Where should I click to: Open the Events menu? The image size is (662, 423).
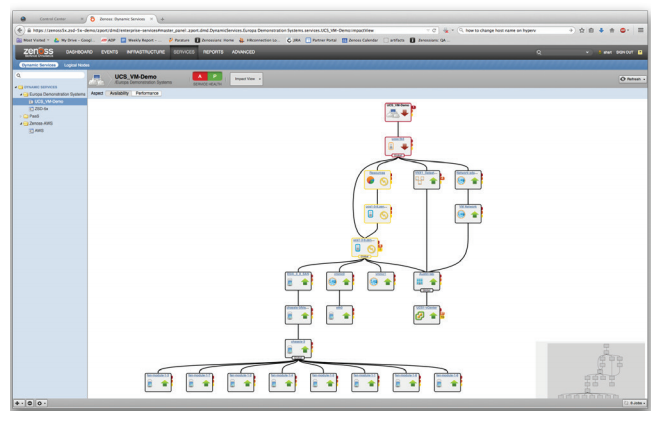click(x=109, y=51)
